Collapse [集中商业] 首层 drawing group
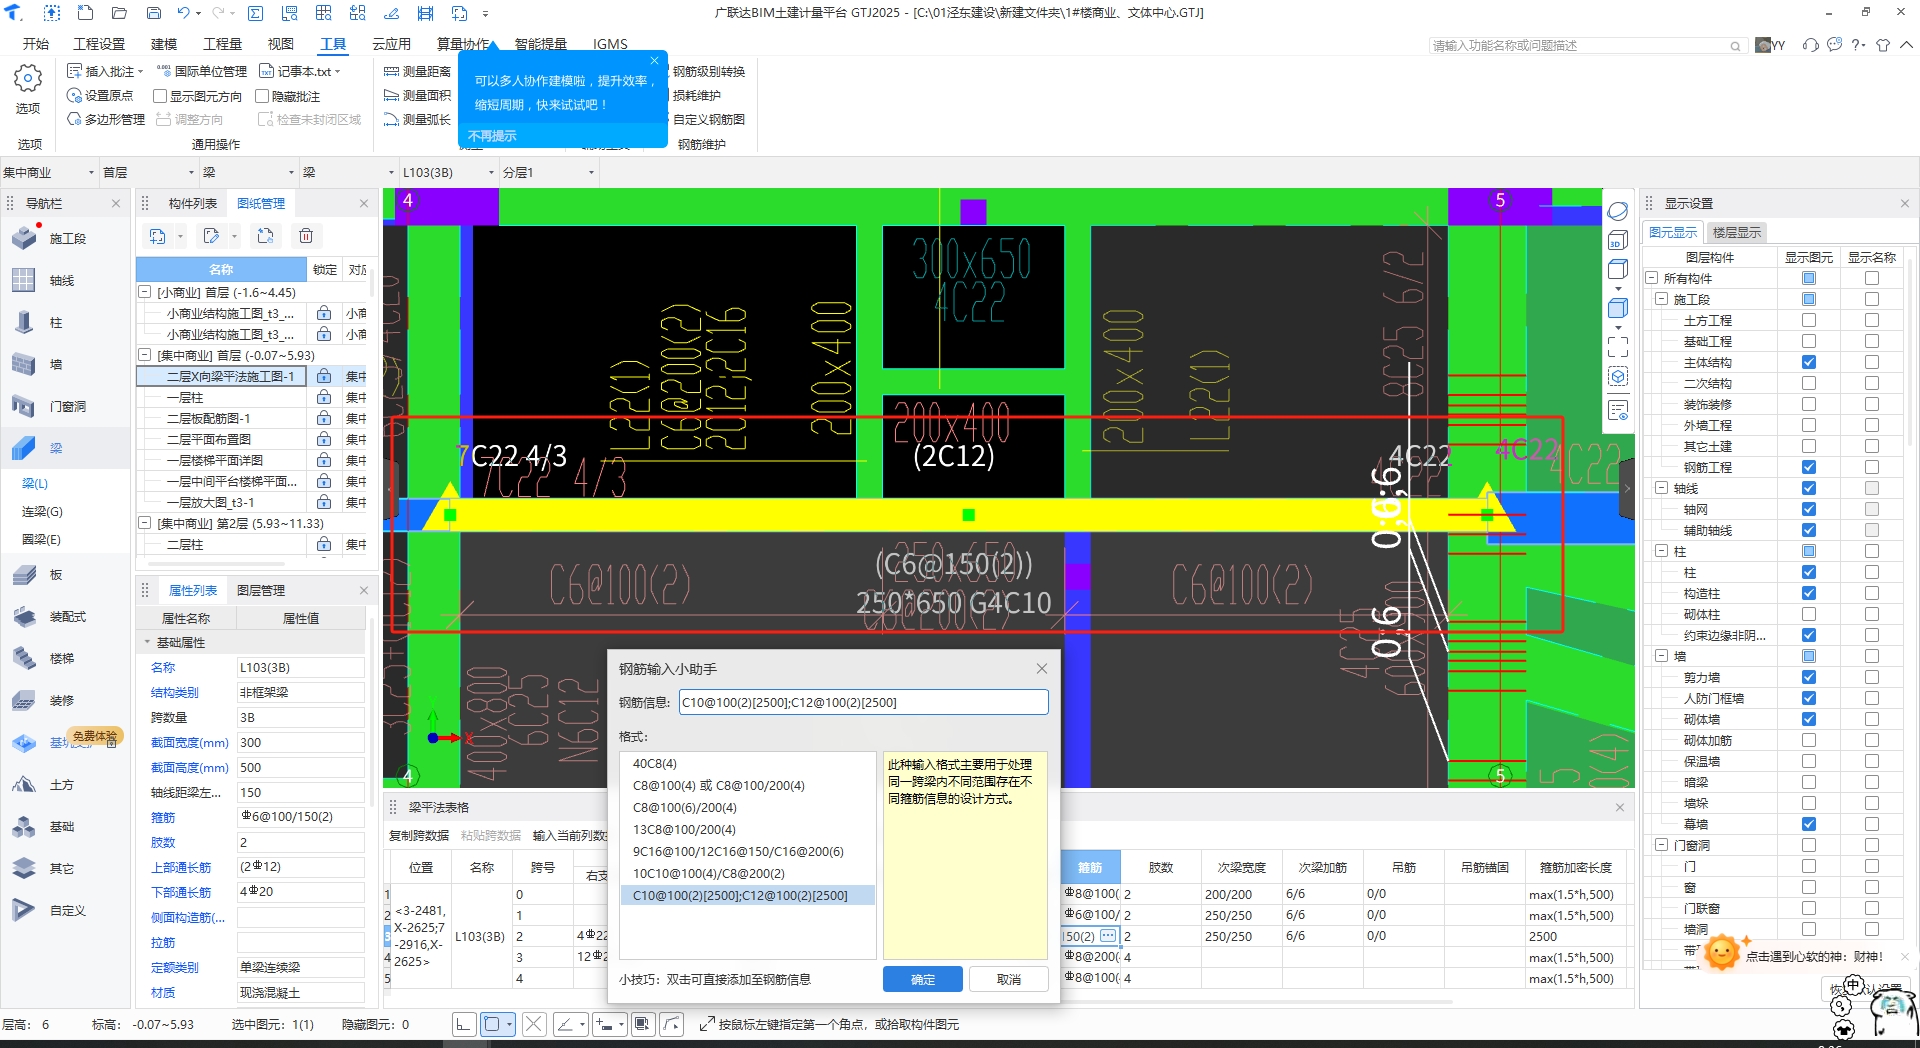This screenshot has height=1048, width=1920. [144, 355]
